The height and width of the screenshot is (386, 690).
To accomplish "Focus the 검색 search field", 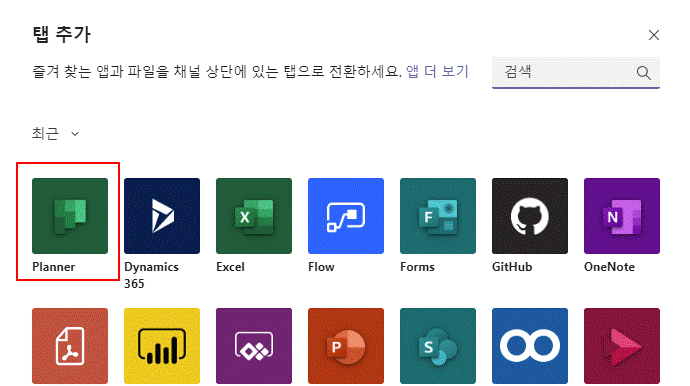I will [576, 73].
